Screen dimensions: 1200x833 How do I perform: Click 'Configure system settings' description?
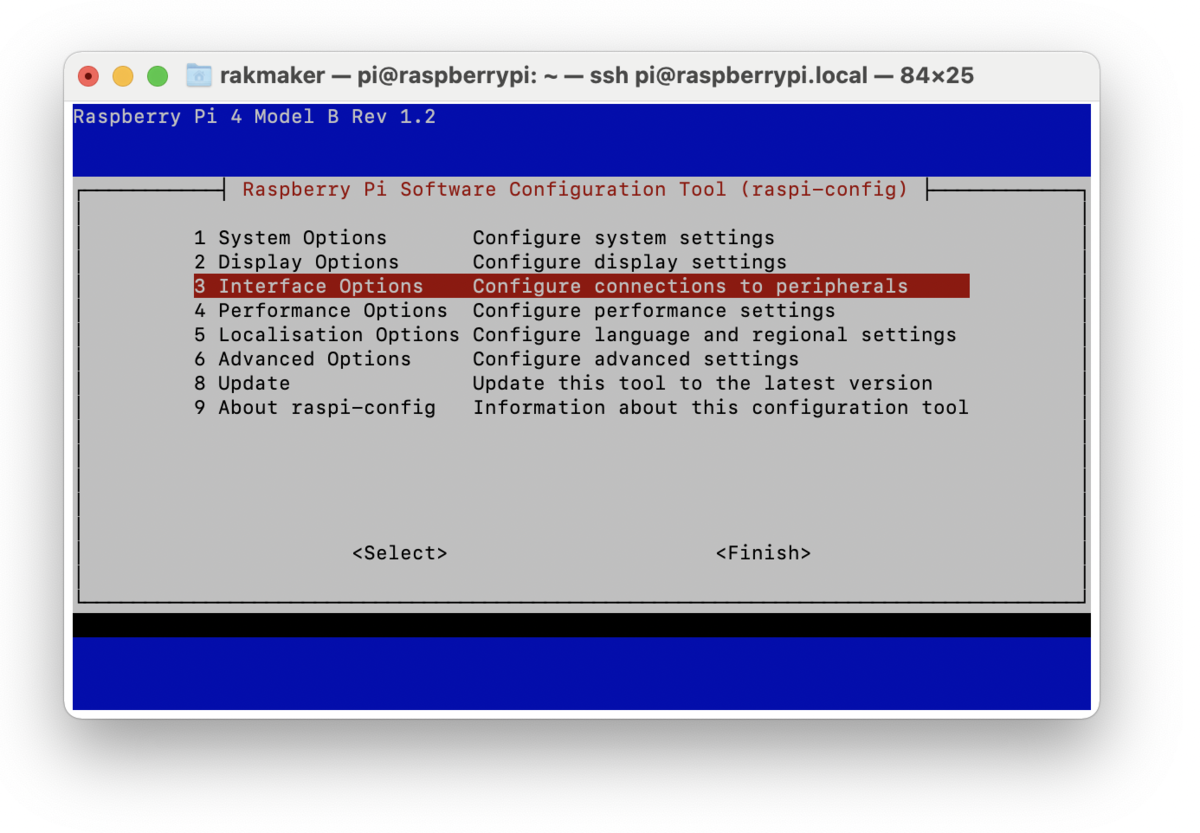[x=623, y=238]
